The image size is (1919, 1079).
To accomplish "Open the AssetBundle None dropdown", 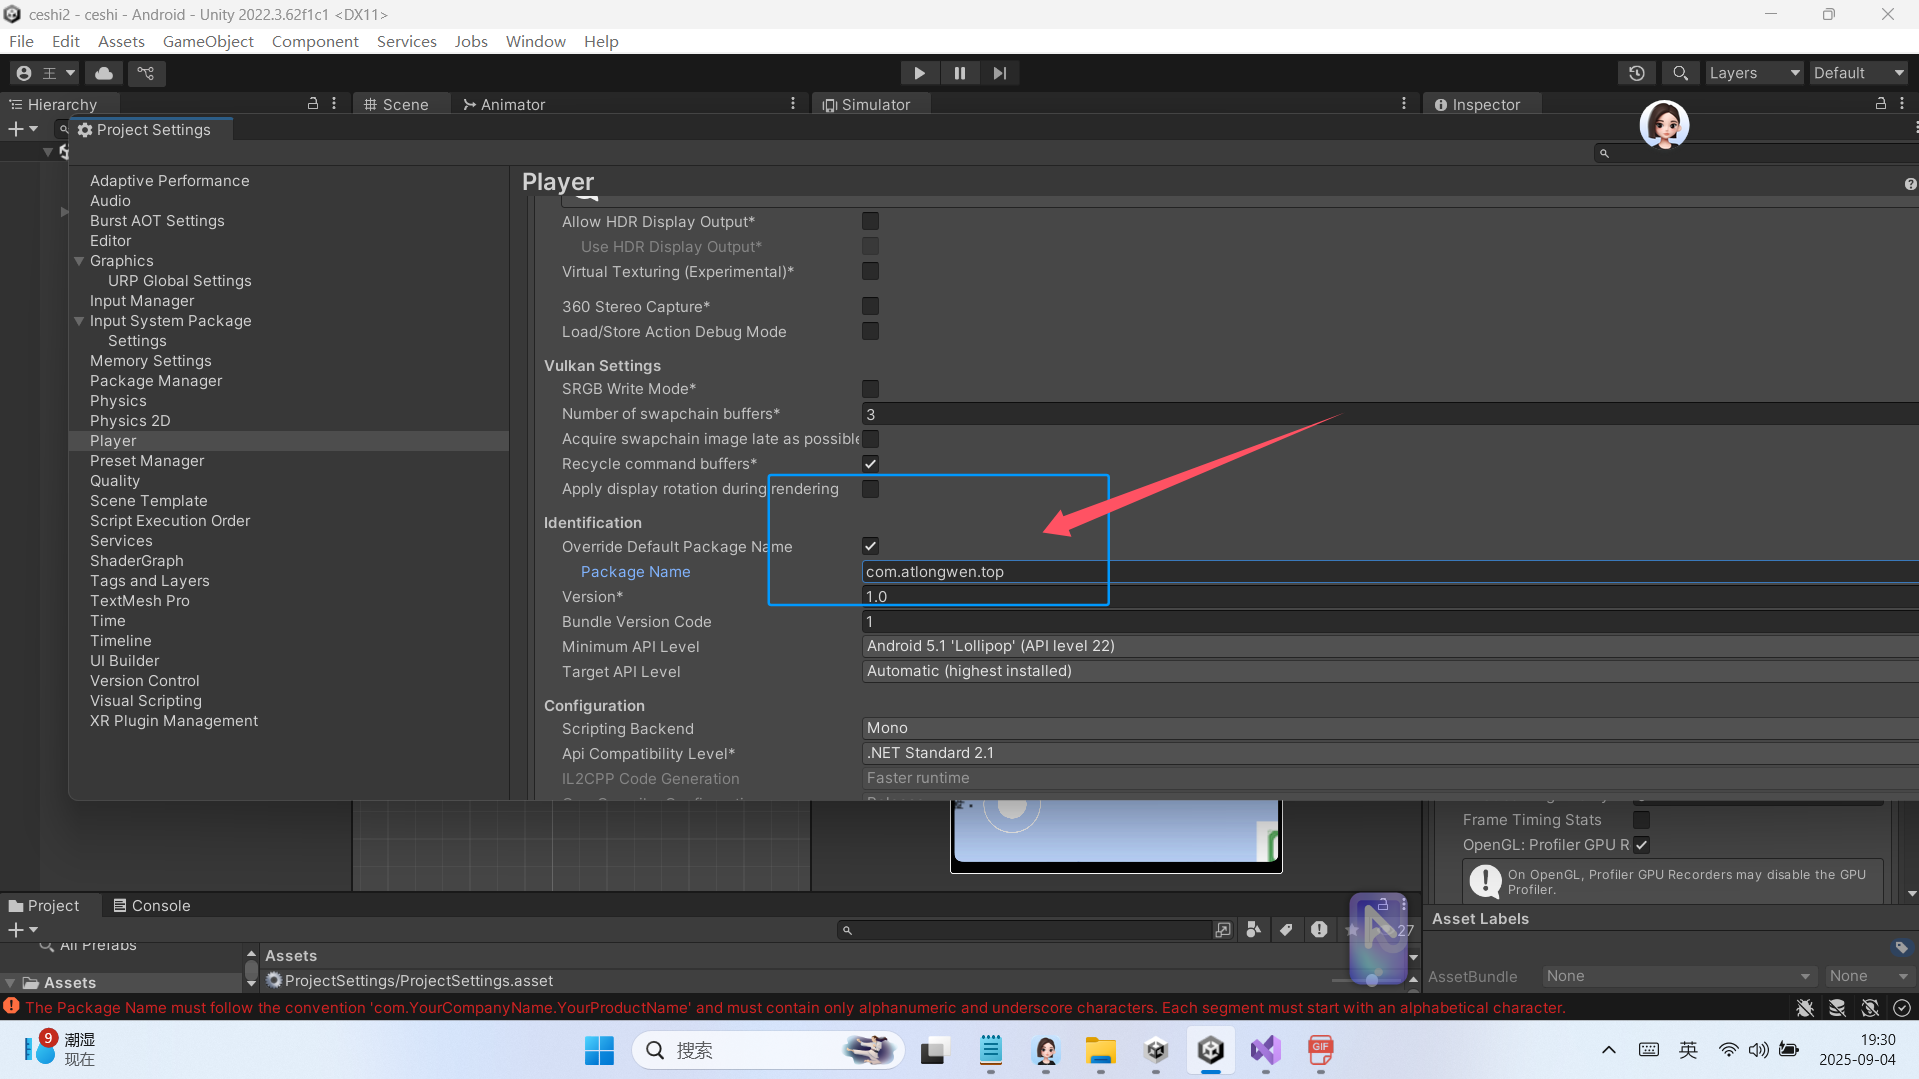I will point(1679,976).
